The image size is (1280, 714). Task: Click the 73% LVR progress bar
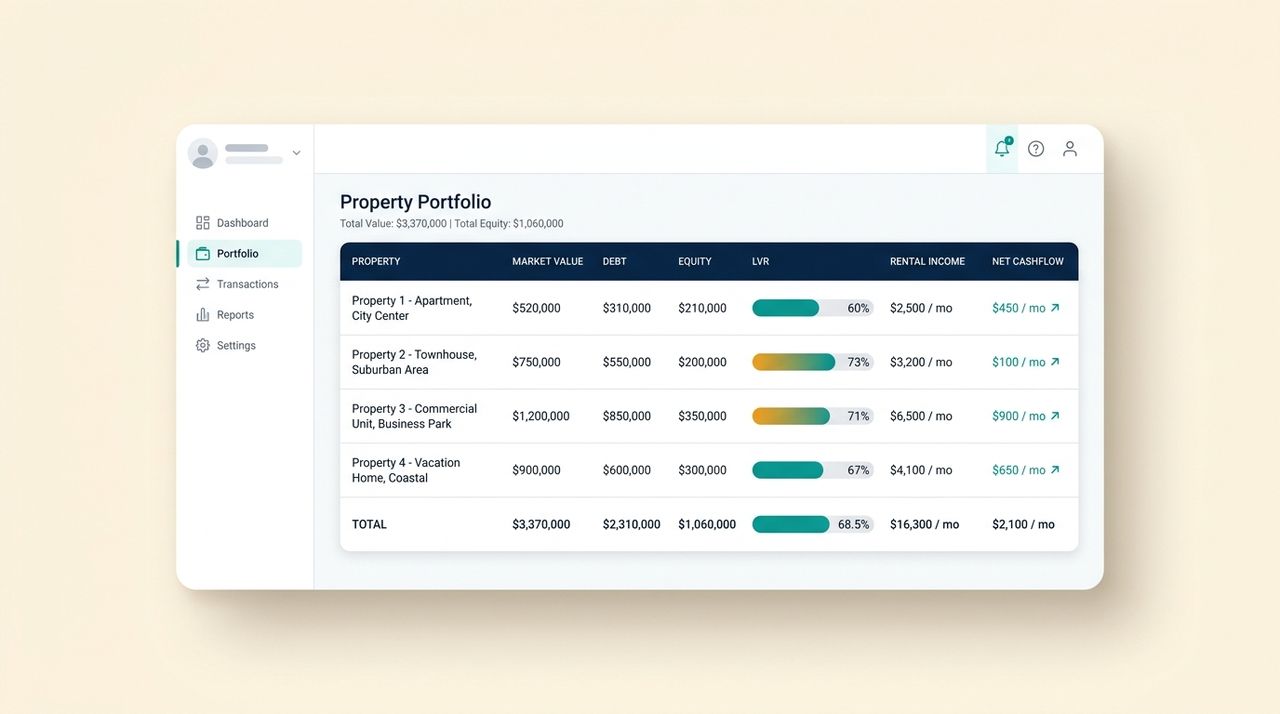pyautogui.click(x=812, y=362)
